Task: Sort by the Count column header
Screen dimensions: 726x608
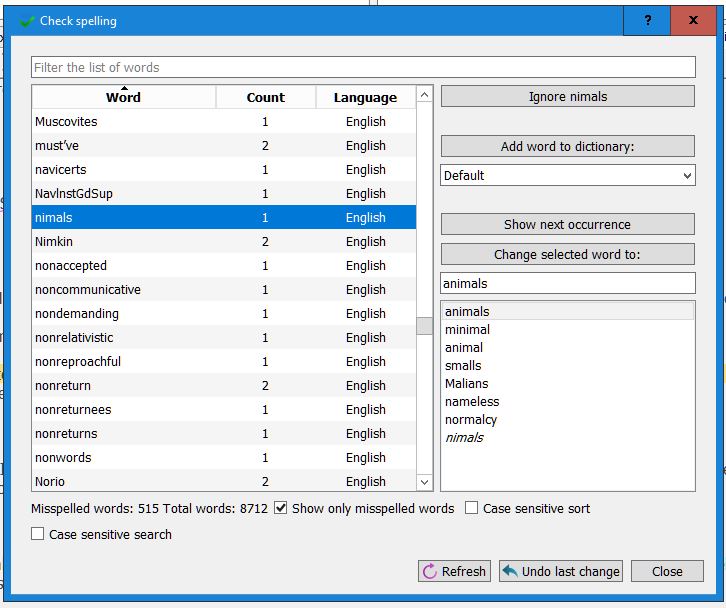Action: (266, 97)
